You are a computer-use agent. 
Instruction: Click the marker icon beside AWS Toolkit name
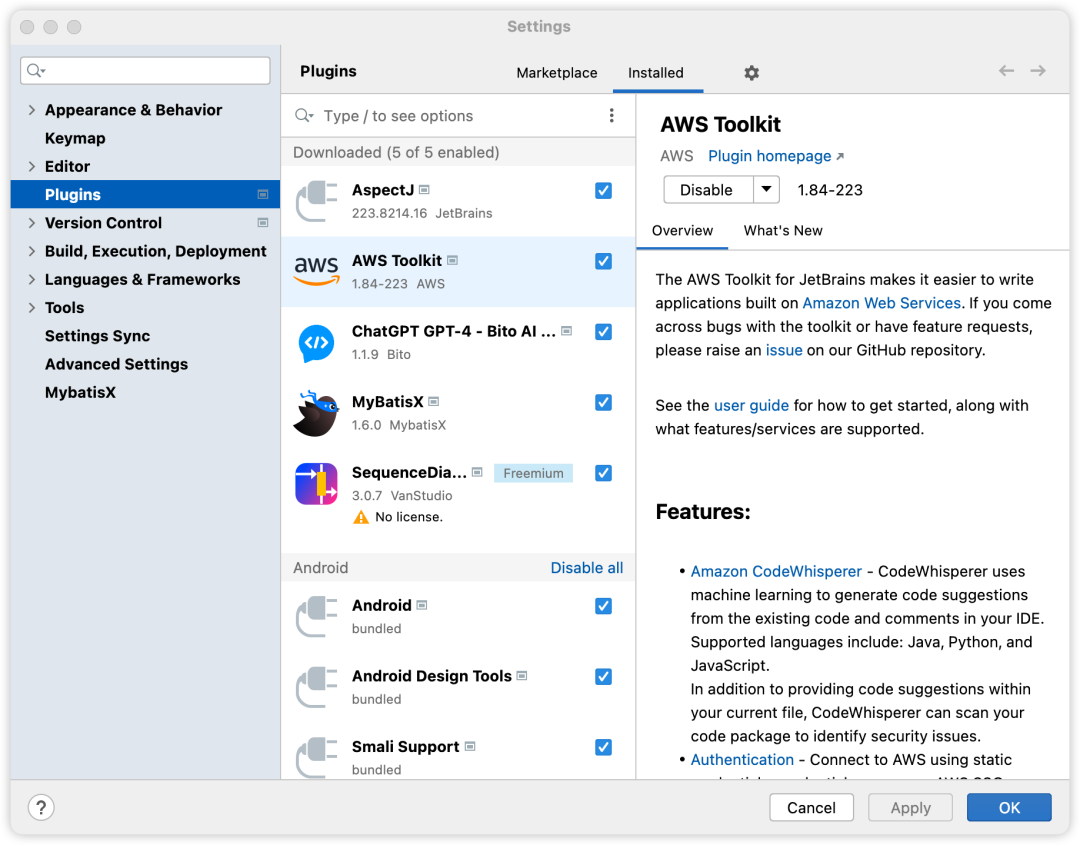[x=453, y=260]
